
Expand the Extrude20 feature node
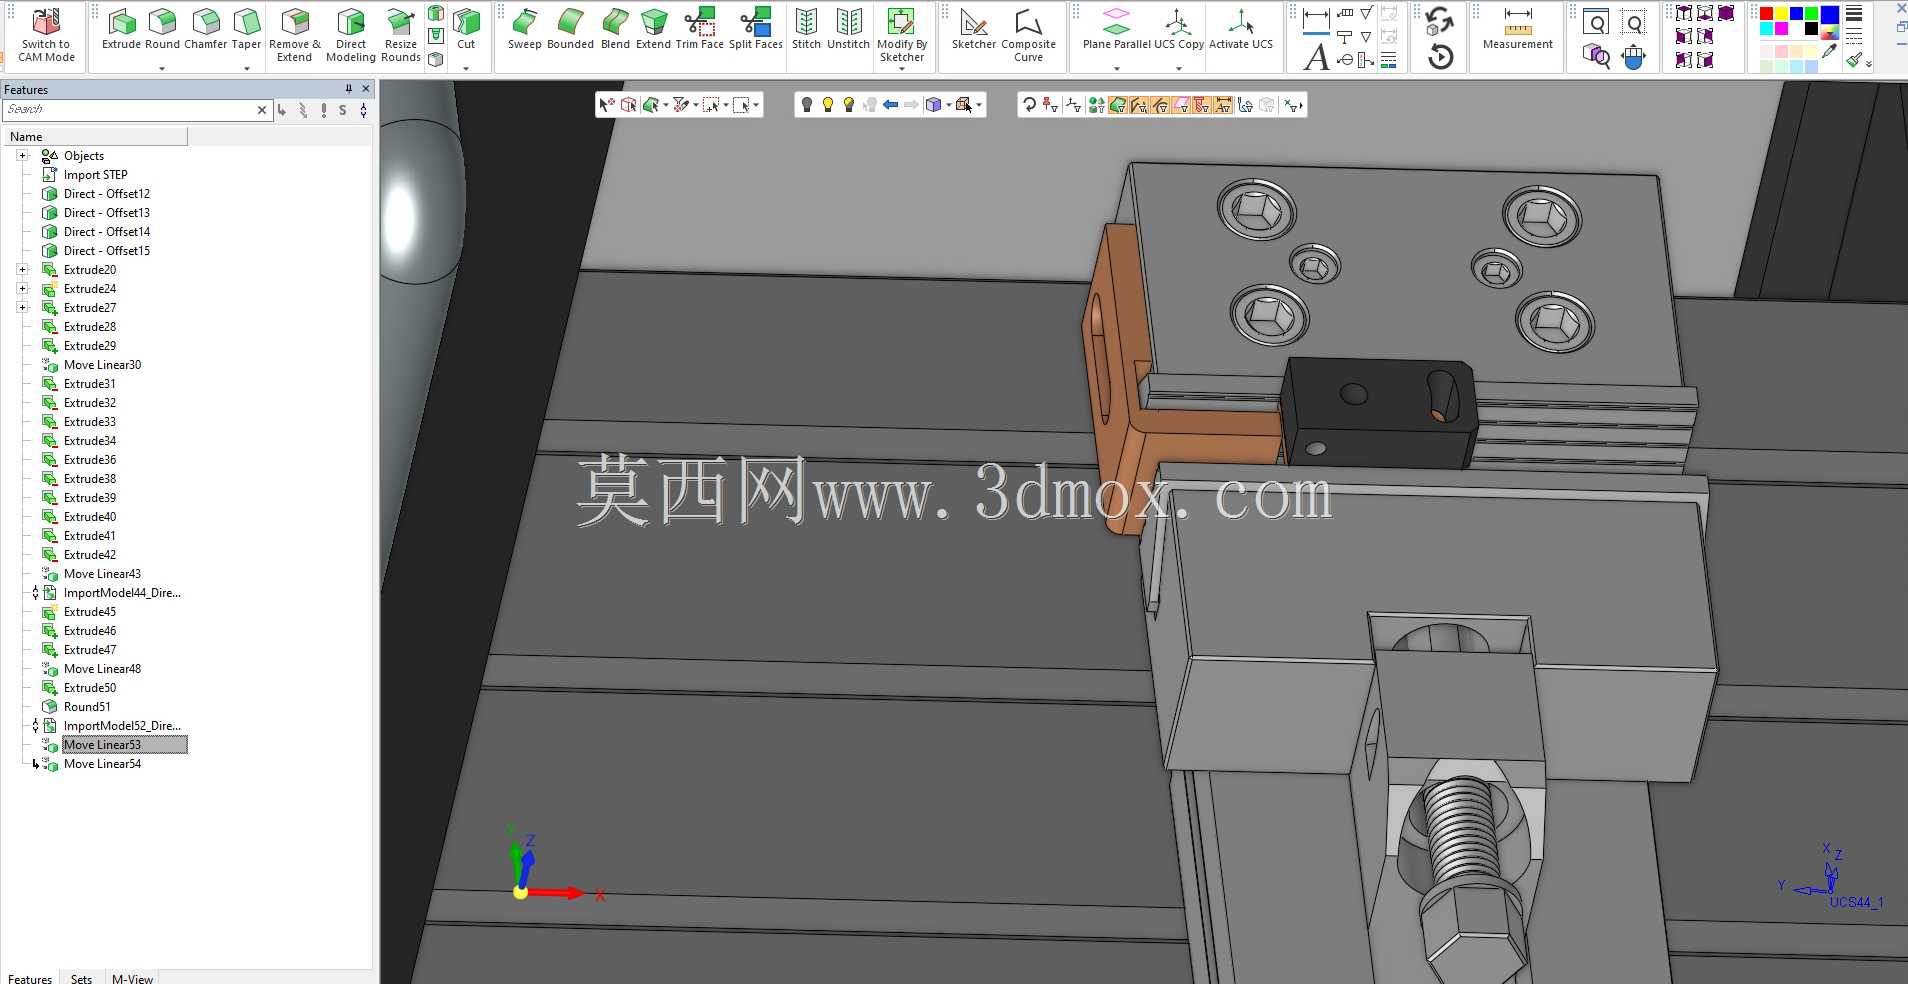(22, 270)
